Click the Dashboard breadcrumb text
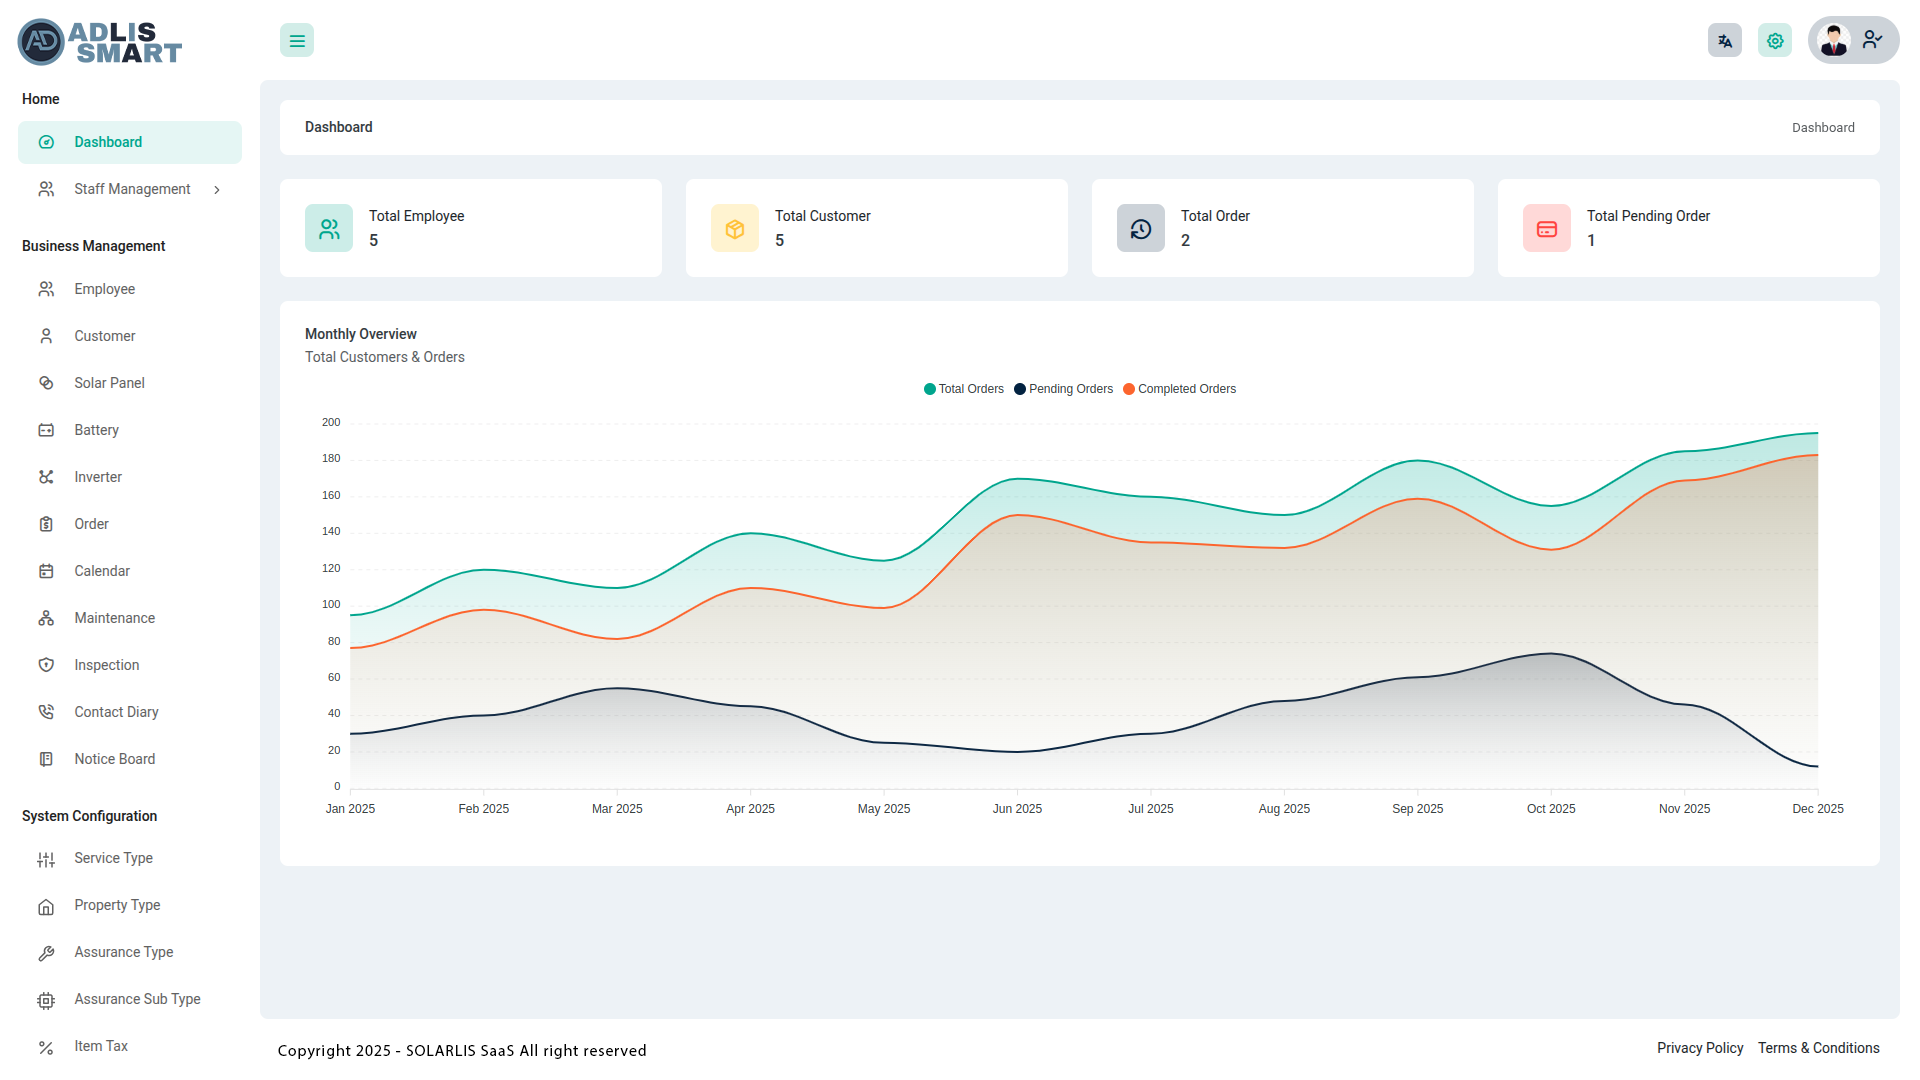Image resolution: width=1920 pixels, height=1080 pixels. tap(1822, 128)
